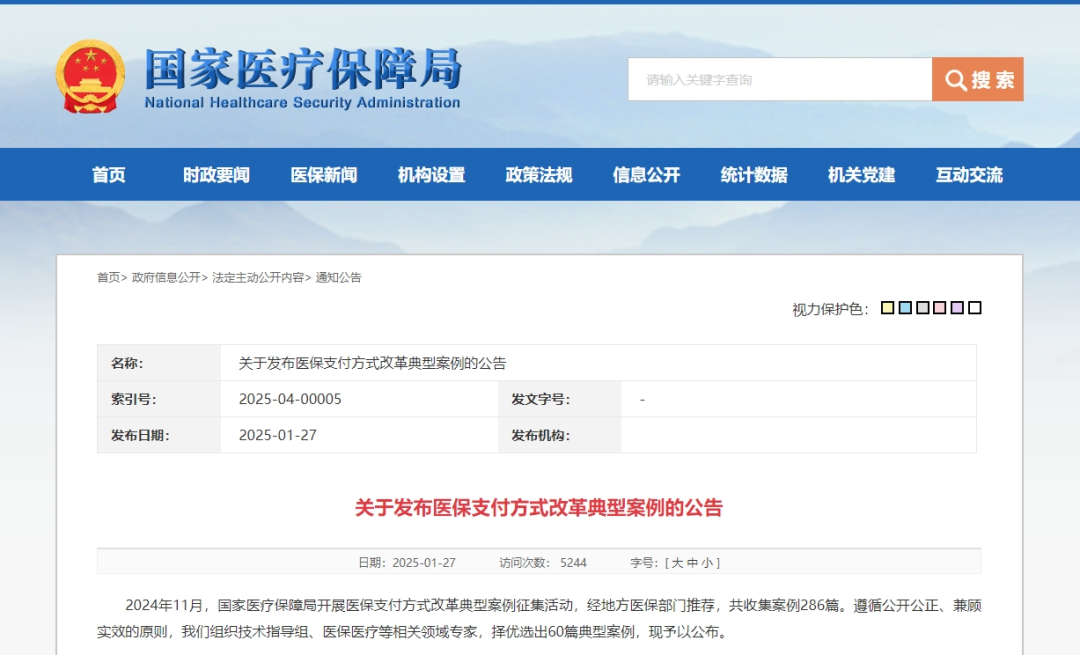The width and height of the screenshot is (1080, 655).
Task: Select the blue eye-protection color swatch
Action: pos(905,308)
